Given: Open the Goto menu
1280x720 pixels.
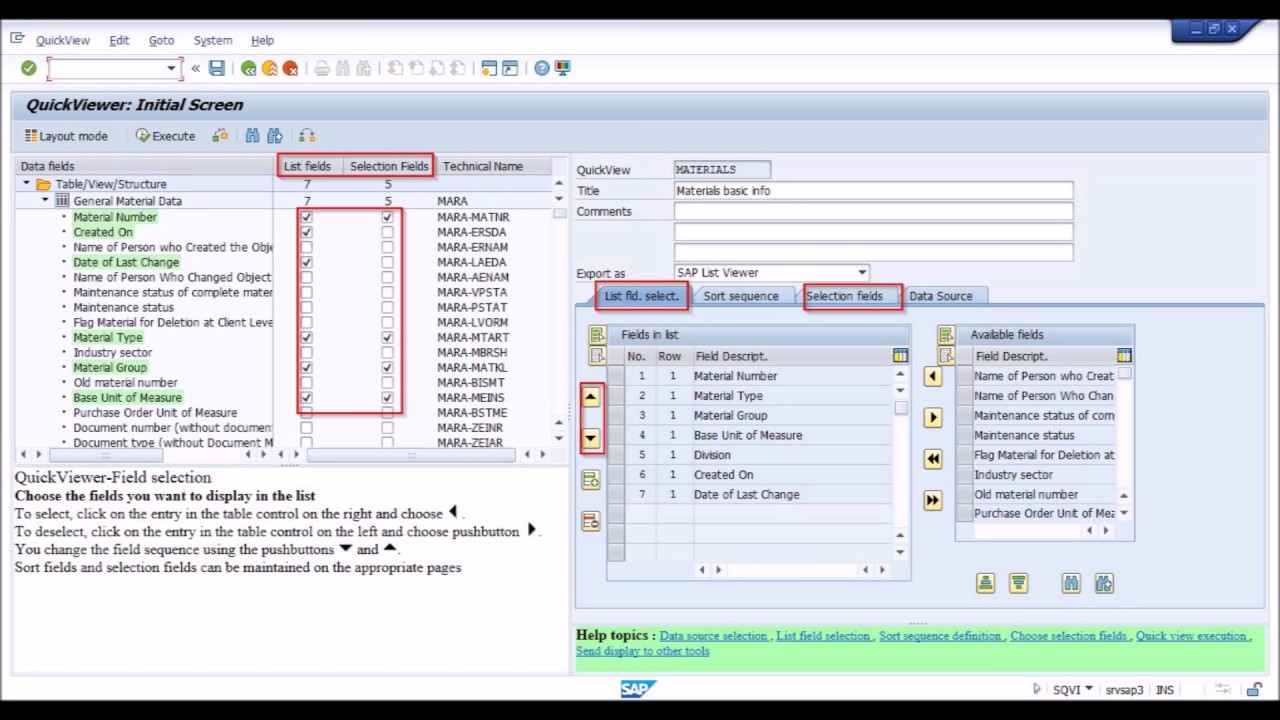Looking at the screenshot, I should point(161,40).
